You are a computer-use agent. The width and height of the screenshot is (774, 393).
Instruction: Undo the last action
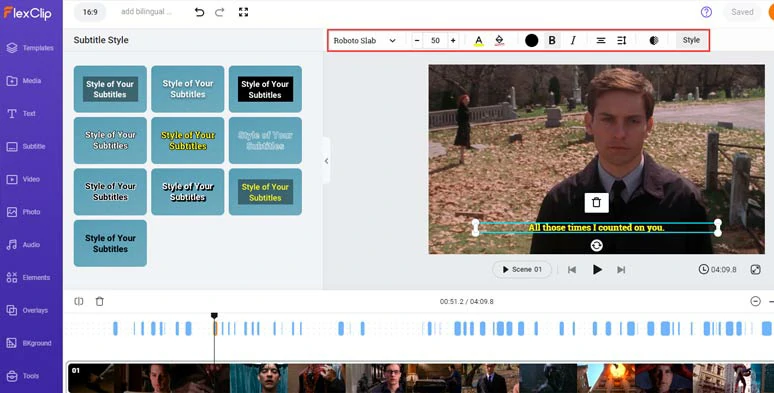199,12
